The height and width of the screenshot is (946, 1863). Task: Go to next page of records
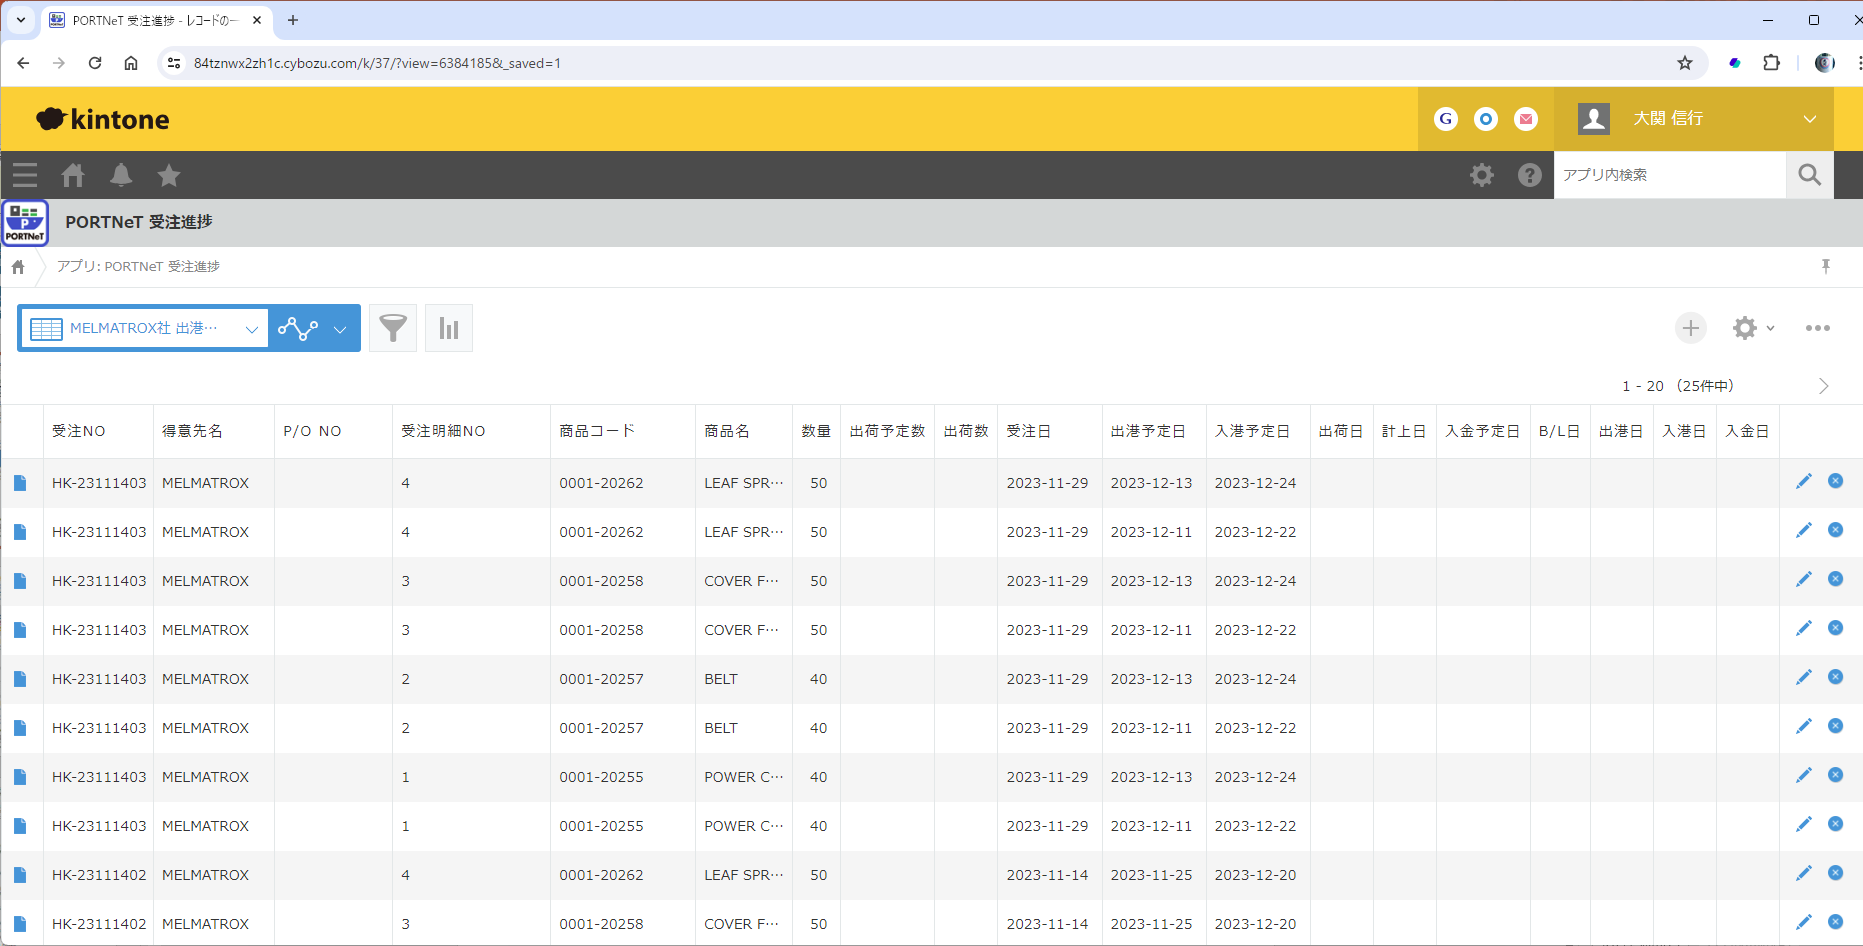coord(1823,386)
